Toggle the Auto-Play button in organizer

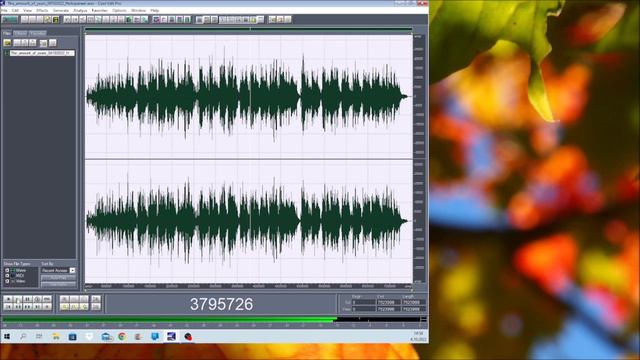click(x=58, y=278)
